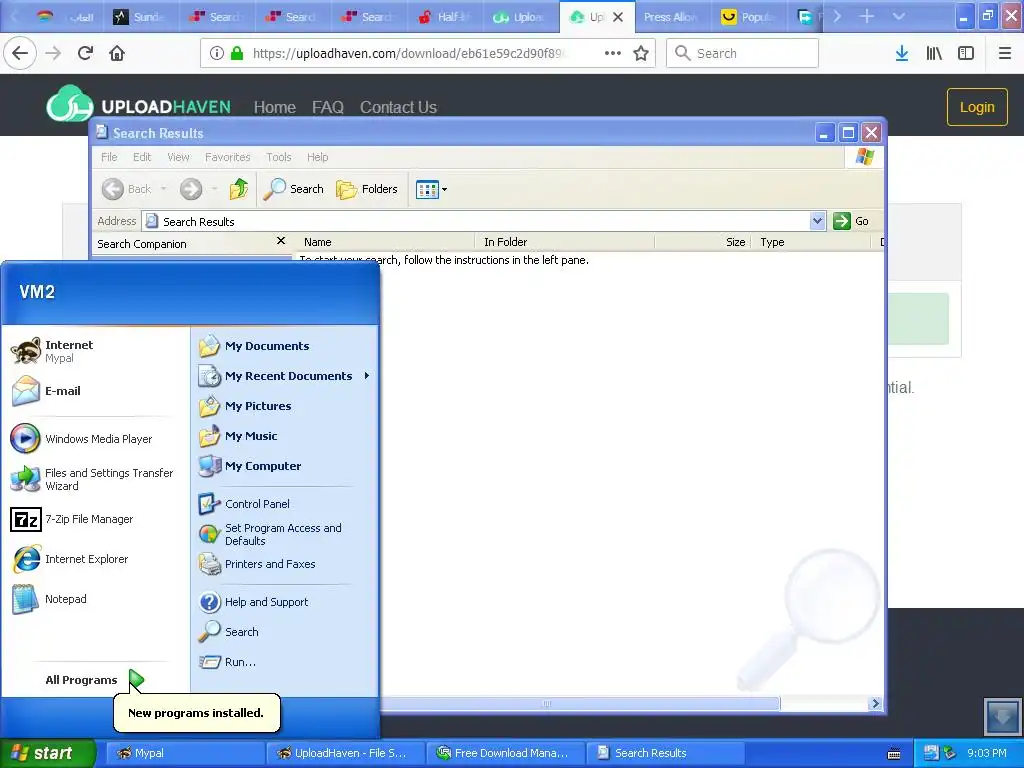Open Files and Settings Transfer Wizard

(92, 479)
